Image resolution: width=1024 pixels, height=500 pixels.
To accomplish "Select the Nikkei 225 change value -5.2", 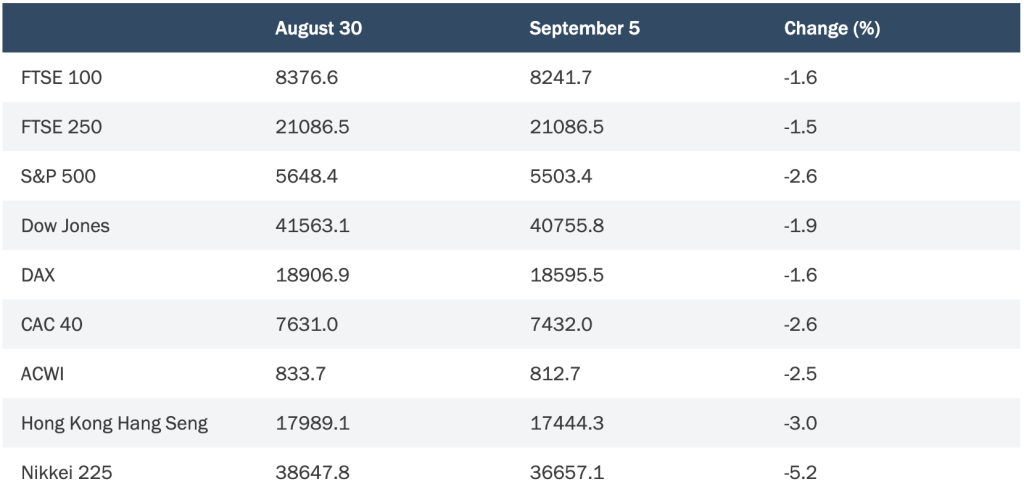I will click(x=800, y=473).
